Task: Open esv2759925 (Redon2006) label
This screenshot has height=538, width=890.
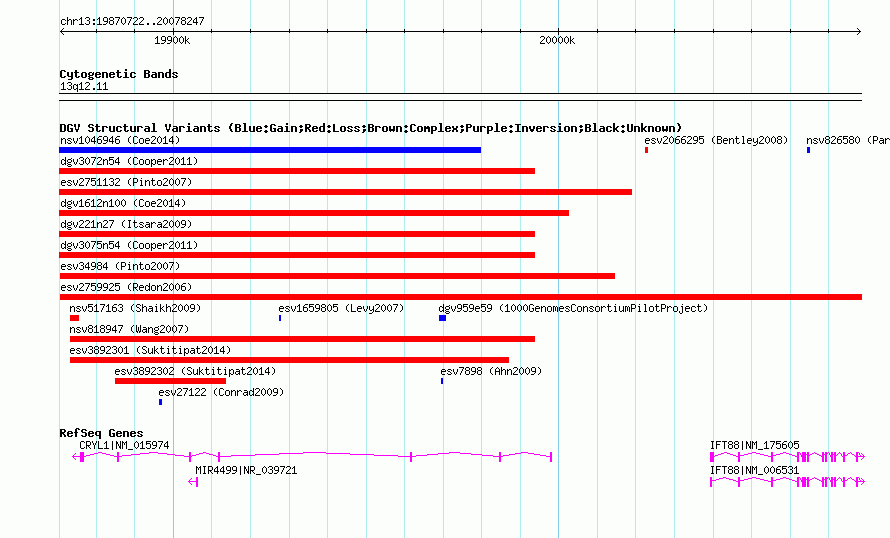Action: pyautogui.click(x=126, y=287)
